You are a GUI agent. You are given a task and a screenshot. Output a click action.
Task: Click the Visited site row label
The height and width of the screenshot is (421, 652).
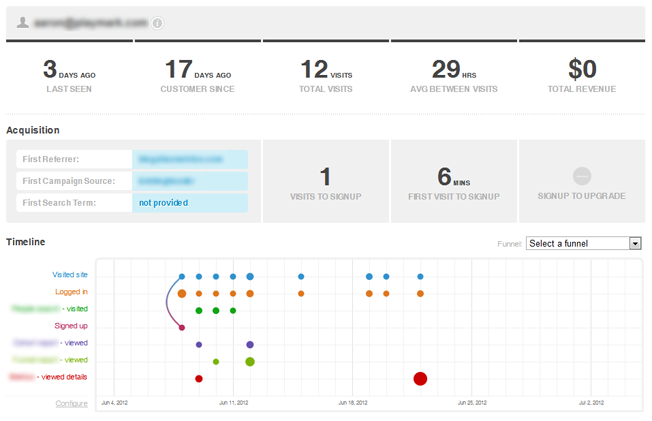click(70, 275)
